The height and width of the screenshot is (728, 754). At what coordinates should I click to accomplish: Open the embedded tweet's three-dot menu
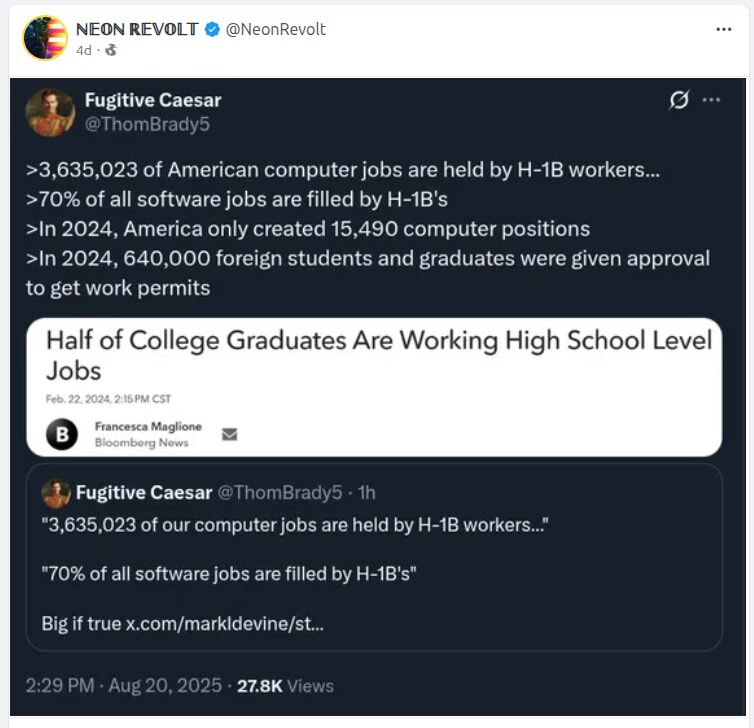[711, 100]
